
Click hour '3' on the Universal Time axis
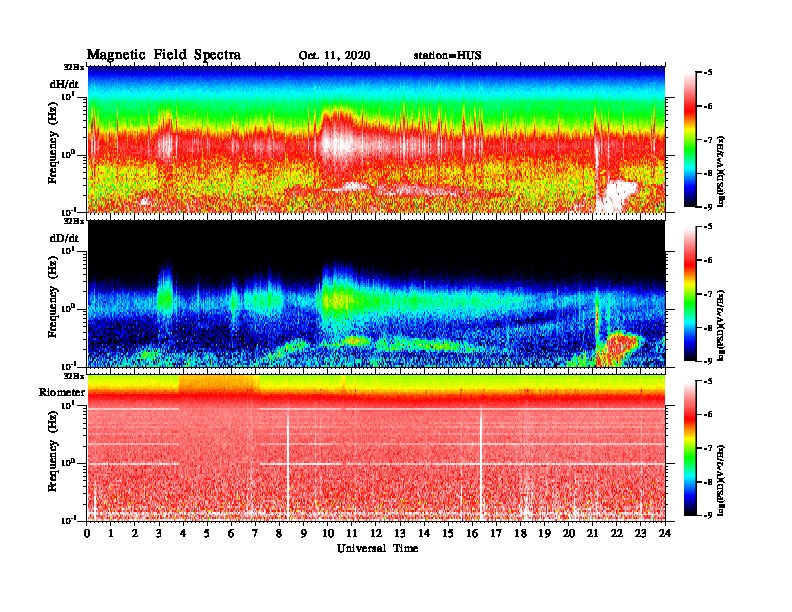pyautogui.click(x=159, y=534)
